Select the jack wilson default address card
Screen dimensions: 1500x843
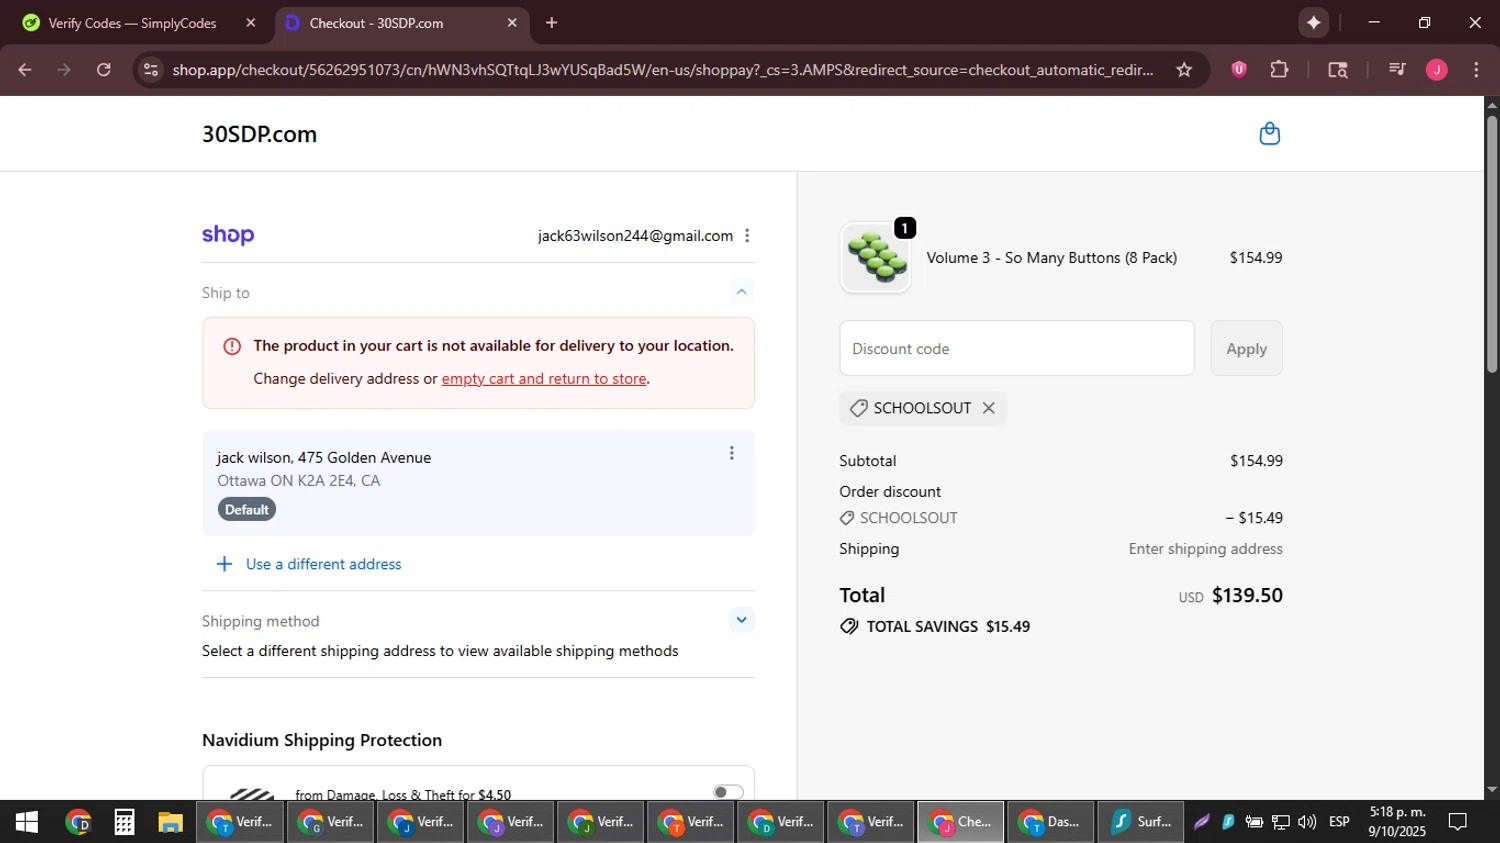pyautogui.click(x=478, y=483)
